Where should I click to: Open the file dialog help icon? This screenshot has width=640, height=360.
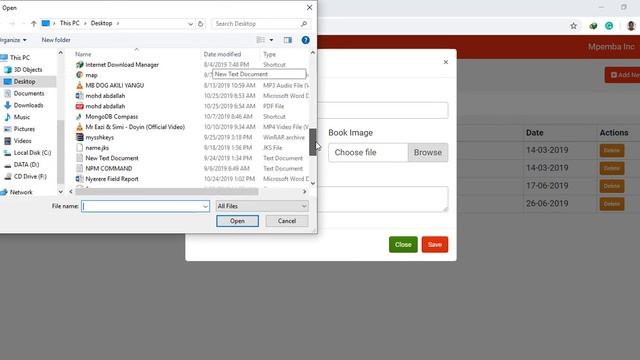(305, 40)
